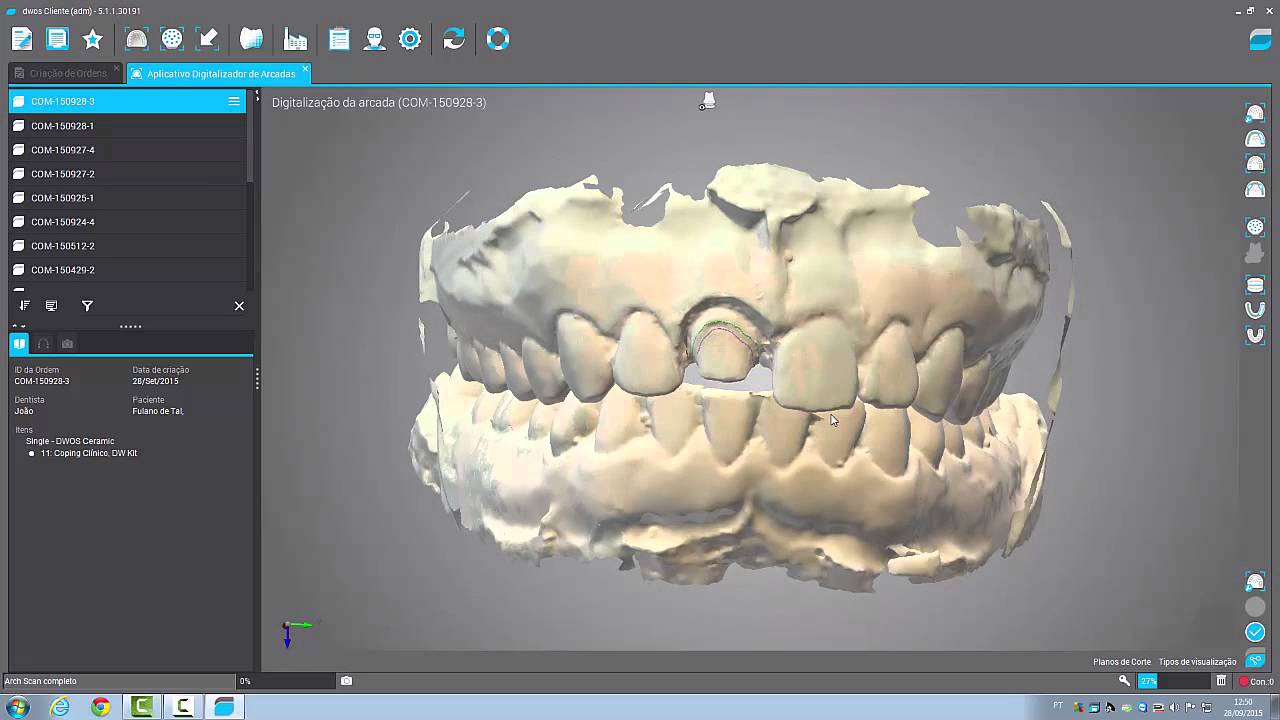Click the perforated scan plate toolbar icon

(x=172, y=39)
